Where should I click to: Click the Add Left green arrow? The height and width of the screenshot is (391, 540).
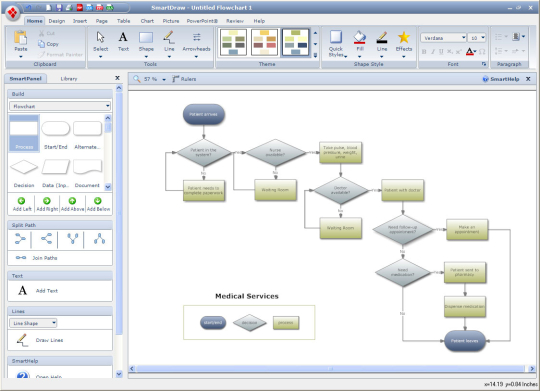pos(21,201)
